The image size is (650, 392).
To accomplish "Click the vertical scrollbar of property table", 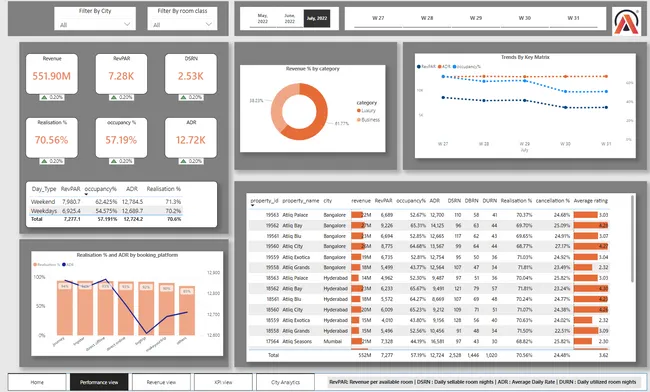I will coord(632,240).
